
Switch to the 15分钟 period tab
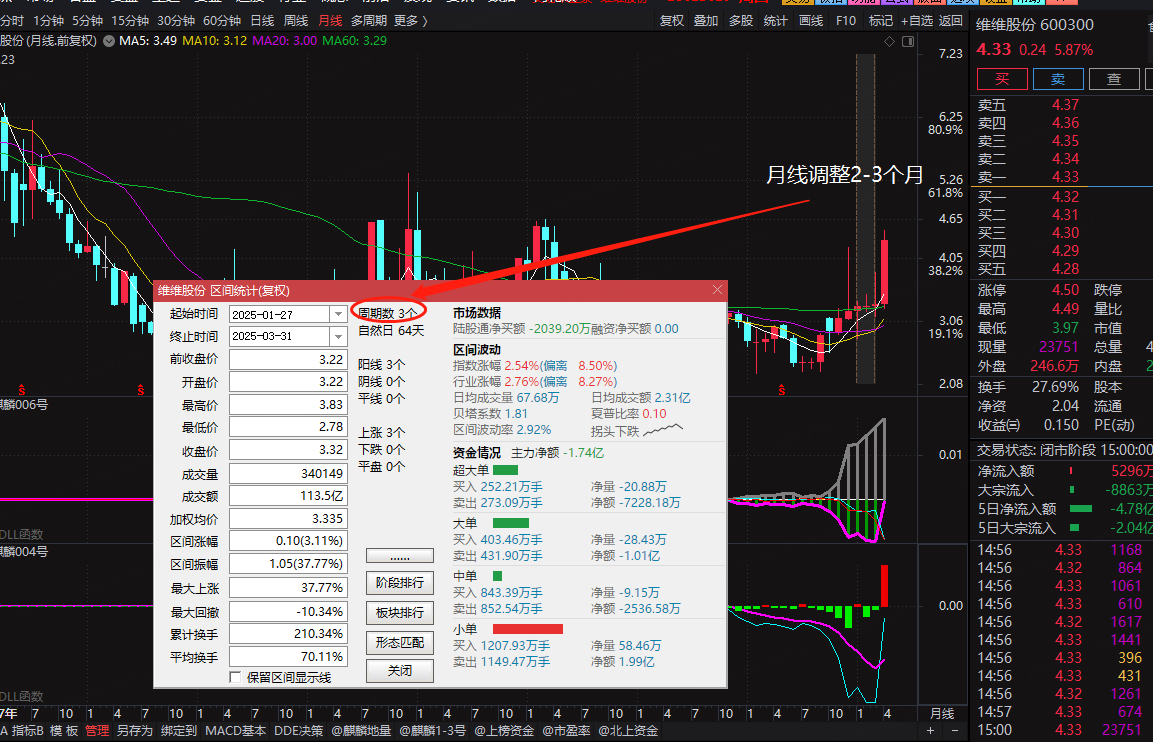click(x=129, y=21)
